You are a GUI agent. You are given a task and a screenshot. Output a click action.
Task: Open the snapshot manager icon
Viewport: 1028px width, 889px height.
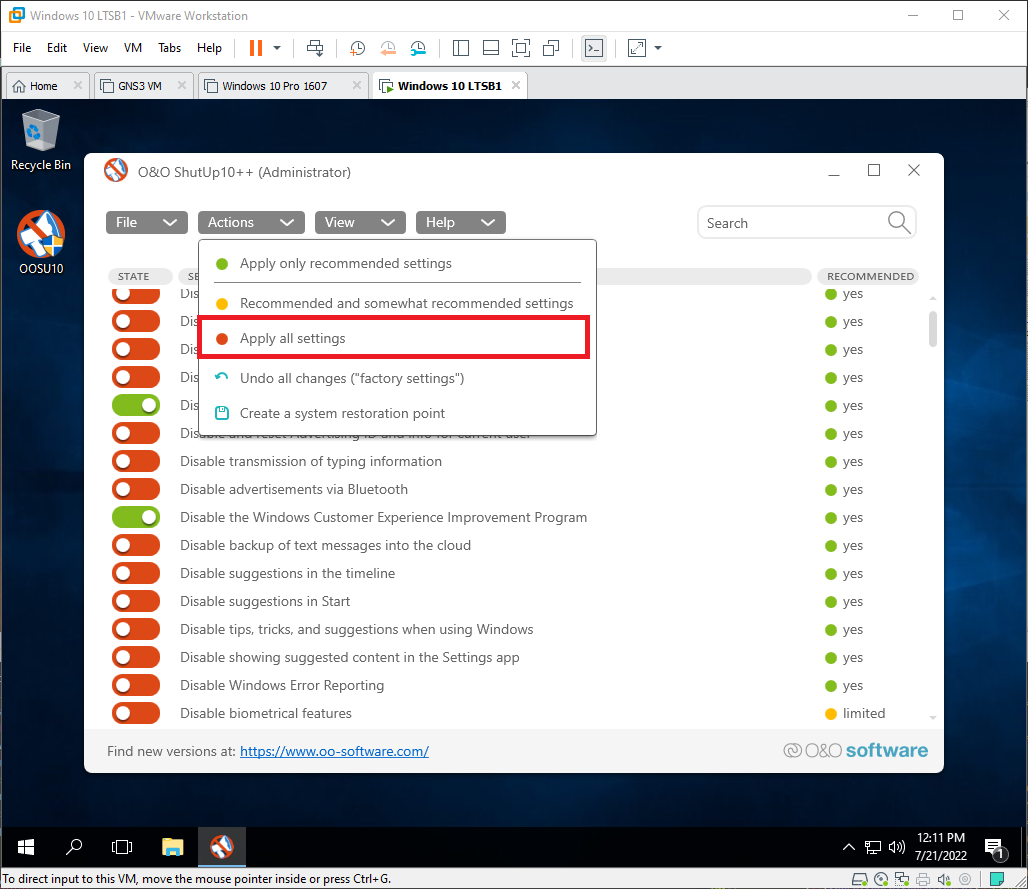click(x=418, y=48)
